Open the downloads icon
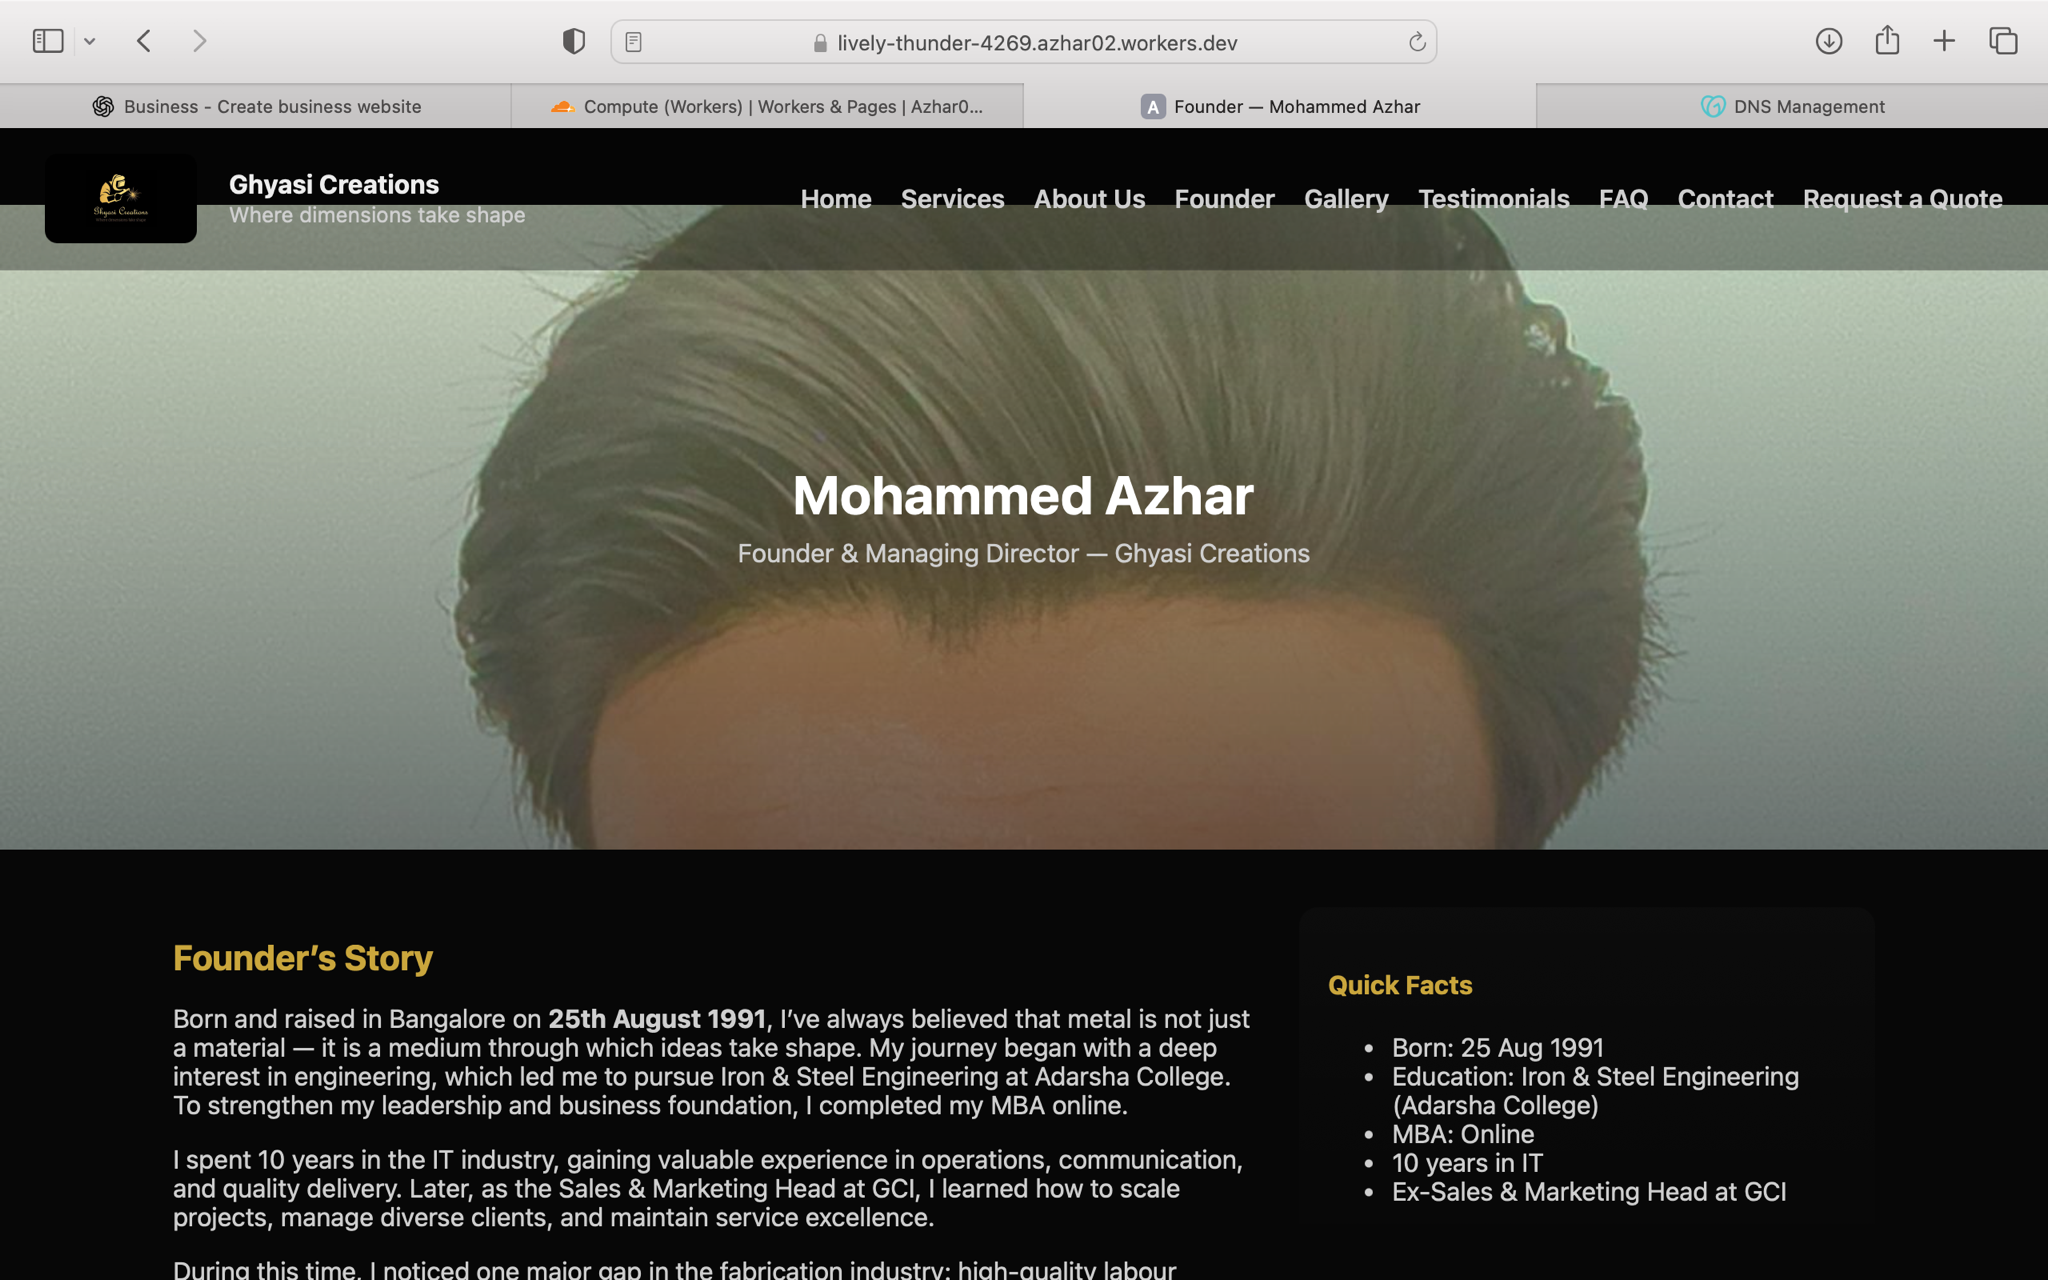2048x1280 pixels. coord(1829,41)
